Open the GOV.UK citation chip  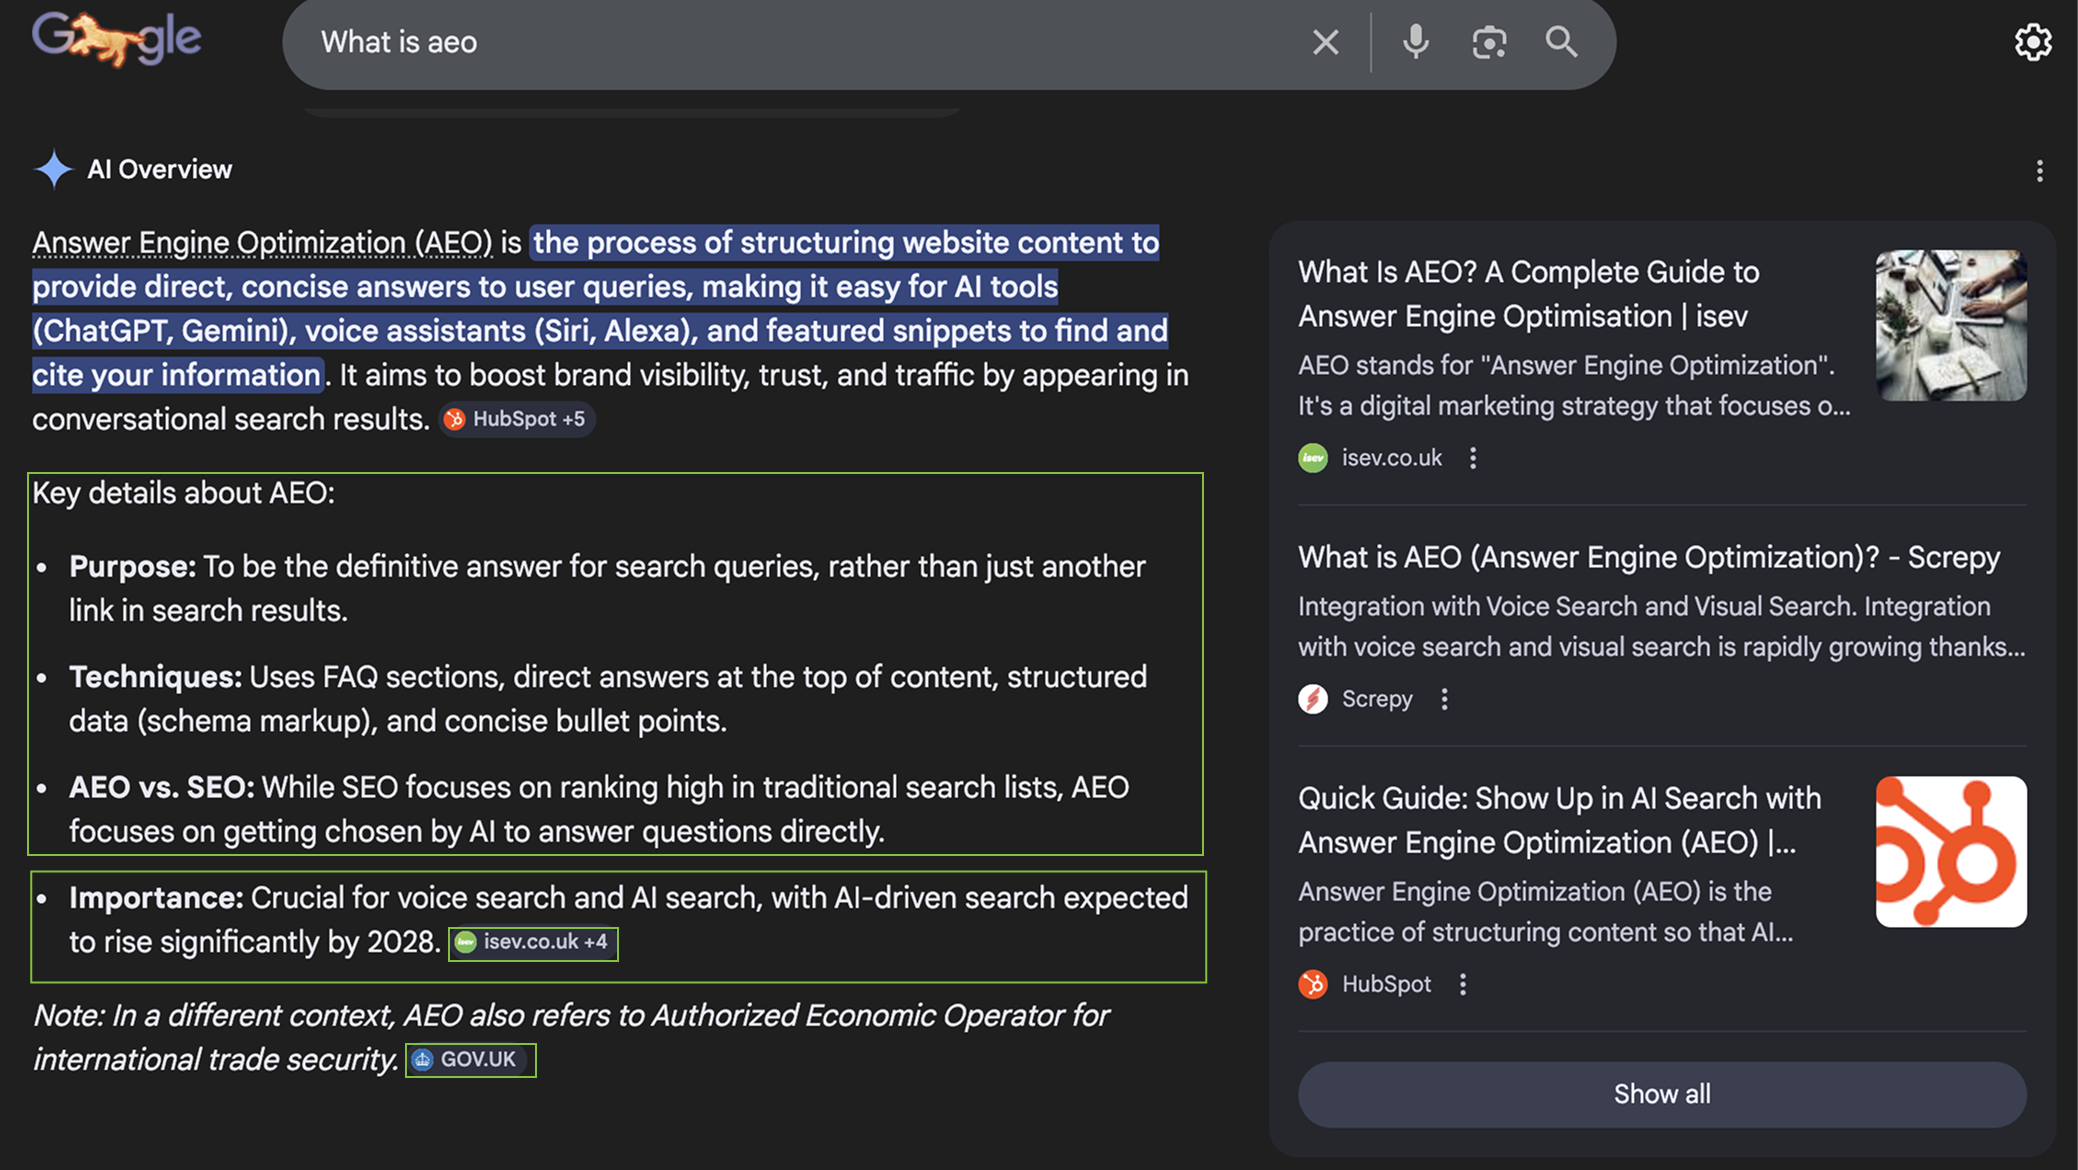pos(470,1060)
